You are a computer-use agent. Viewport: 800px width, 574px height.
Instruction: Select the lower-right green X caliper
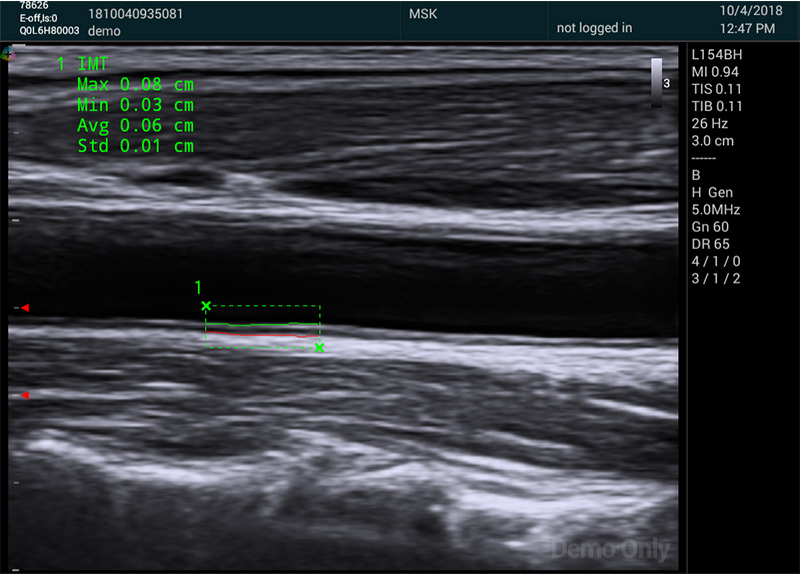[x=319, y=347]
